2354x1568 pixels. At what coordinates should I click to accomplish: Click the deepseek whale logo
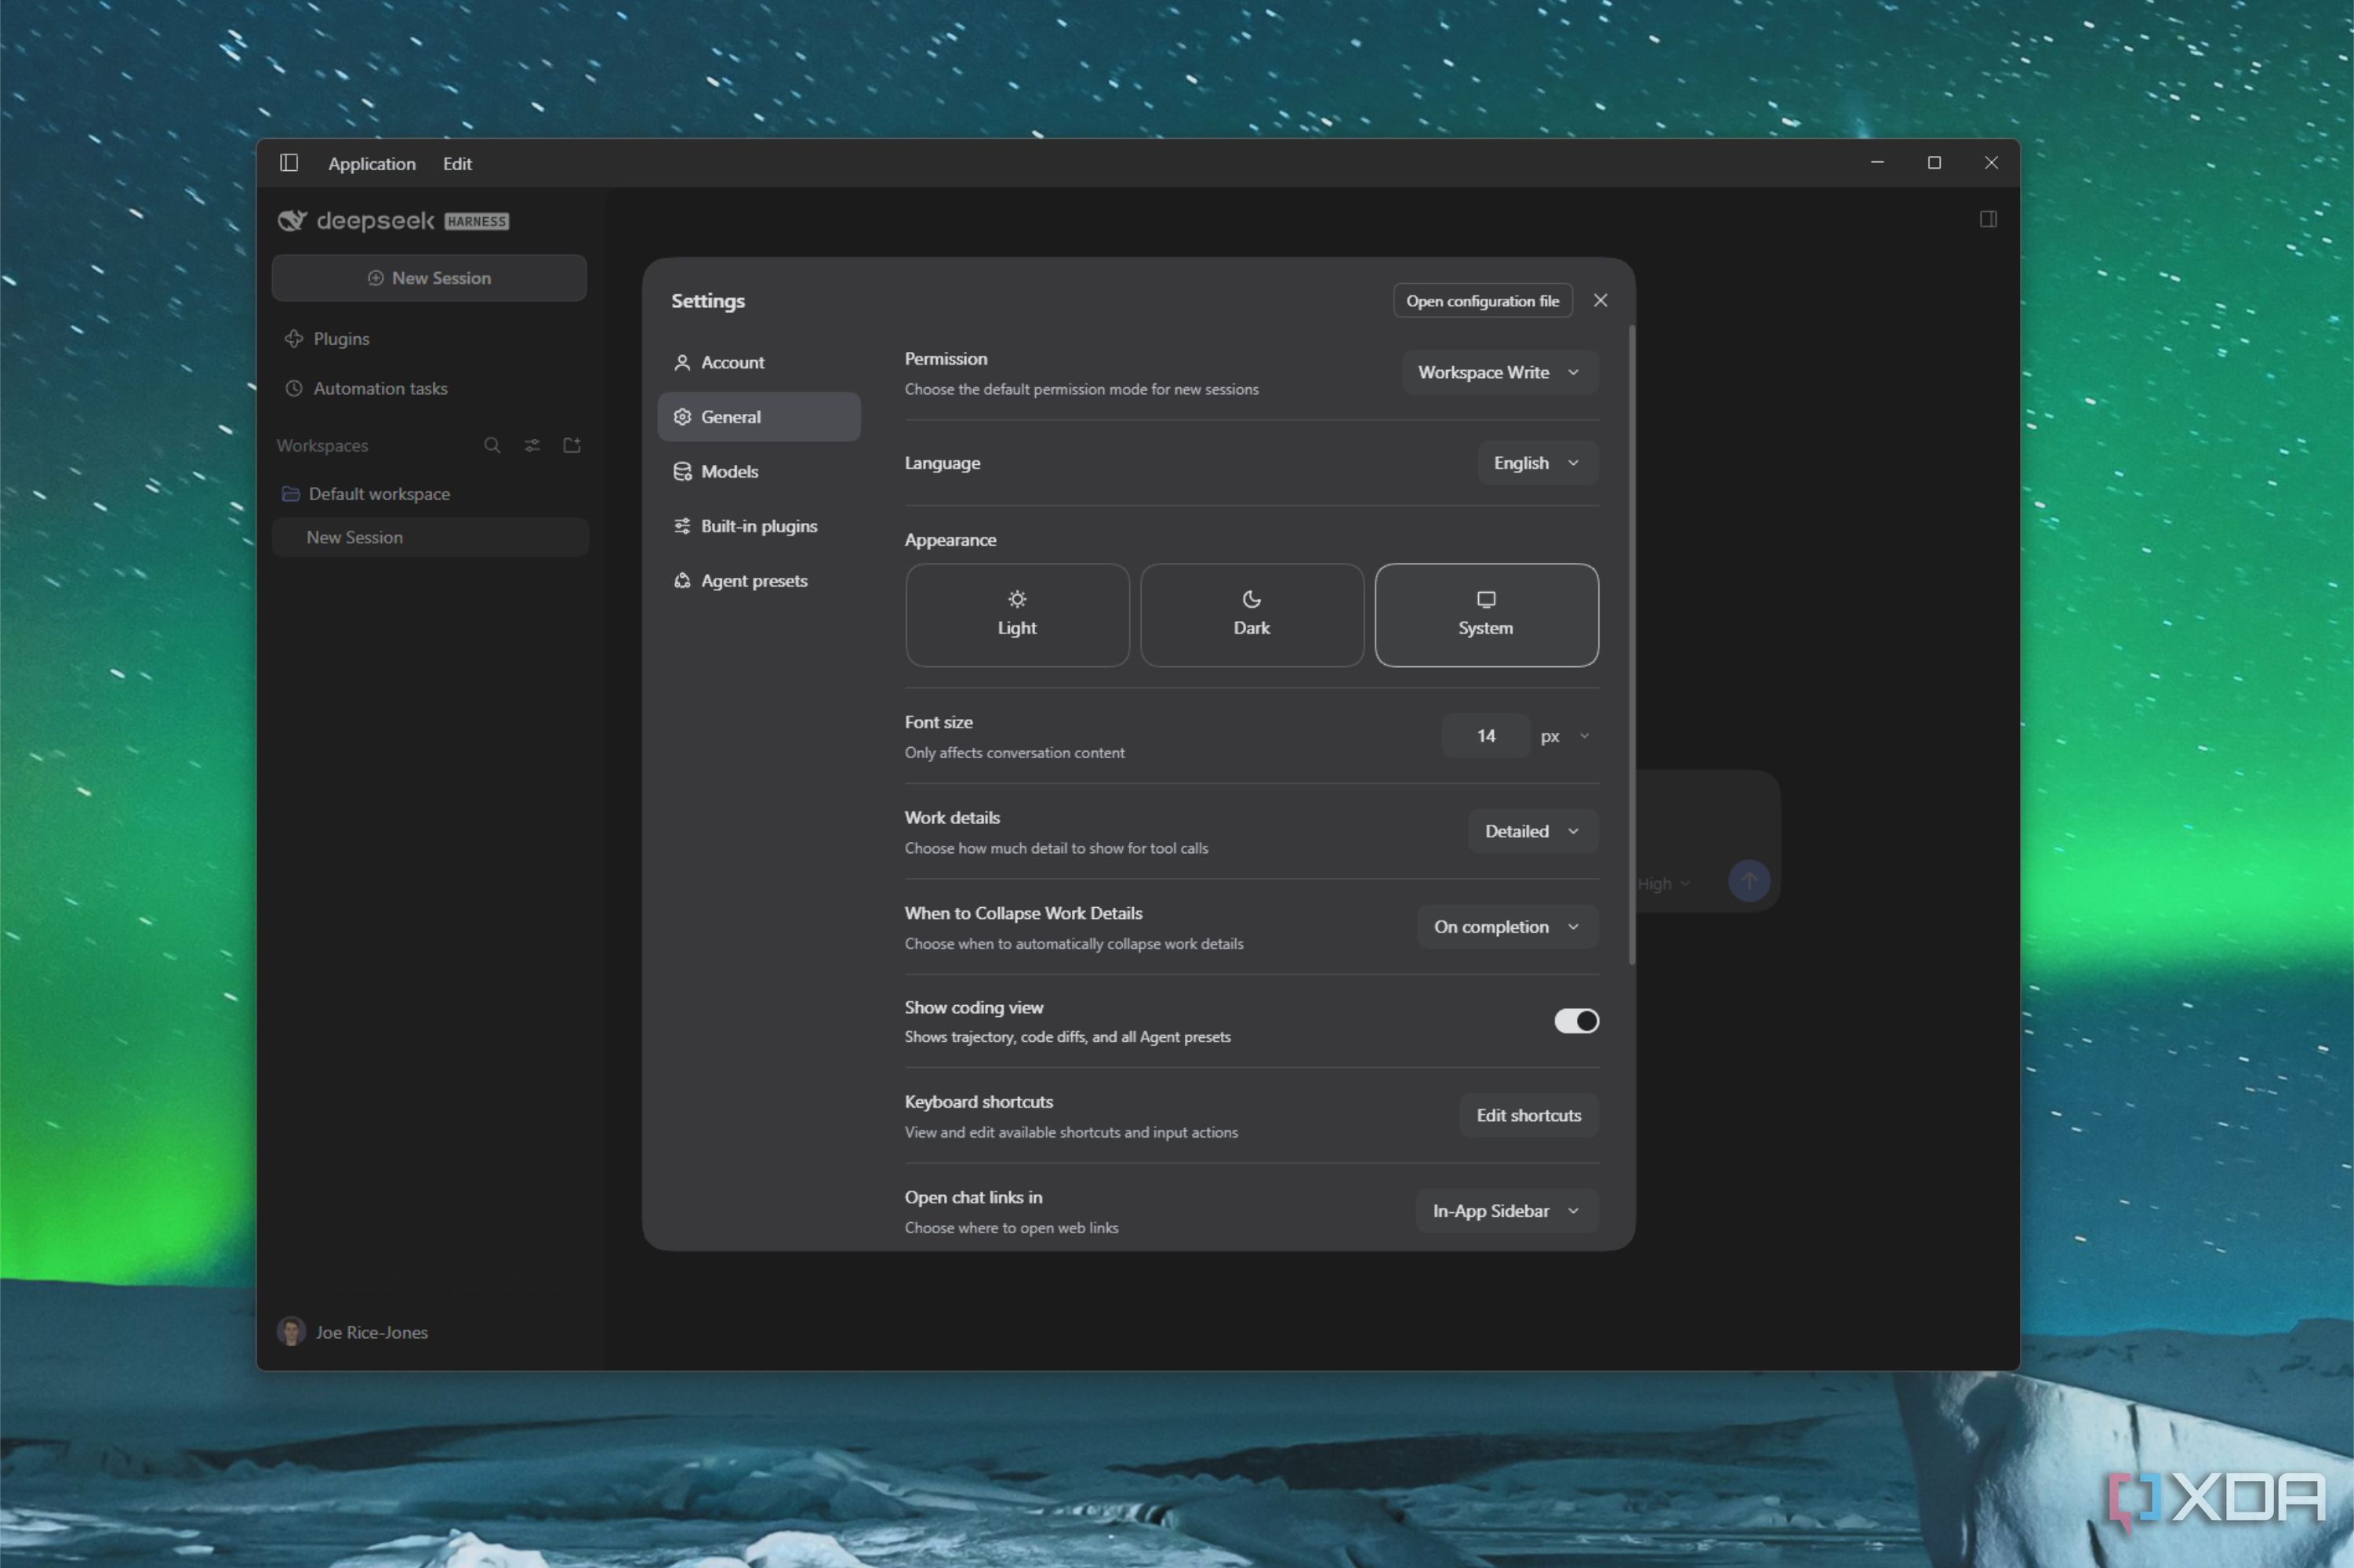292,221
